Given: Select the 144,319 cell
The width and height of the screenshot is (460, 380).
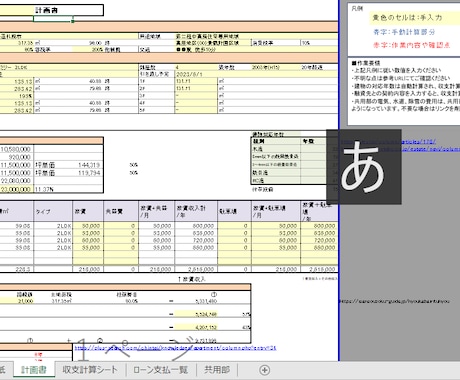Looking at the screenshot, I should coord(89,165).
